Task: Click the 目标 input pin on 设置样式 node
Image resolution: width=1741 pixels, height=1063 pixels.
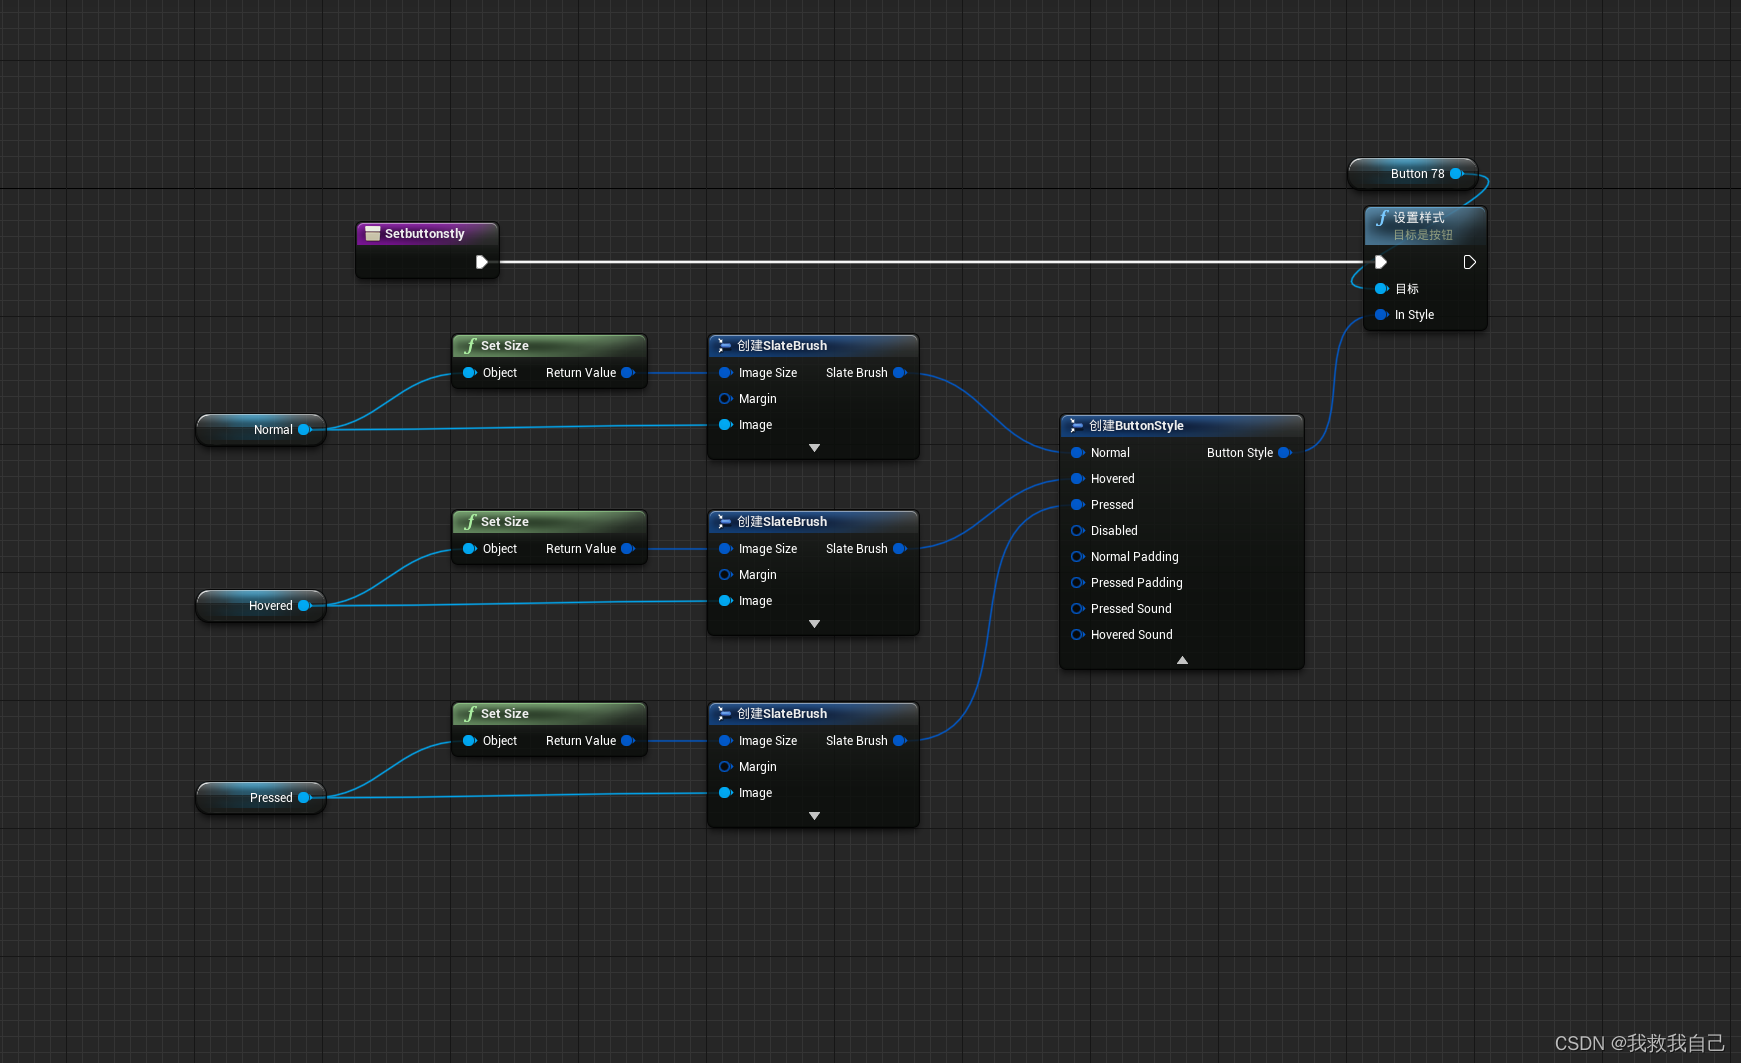Action: tap(1383, 288)
